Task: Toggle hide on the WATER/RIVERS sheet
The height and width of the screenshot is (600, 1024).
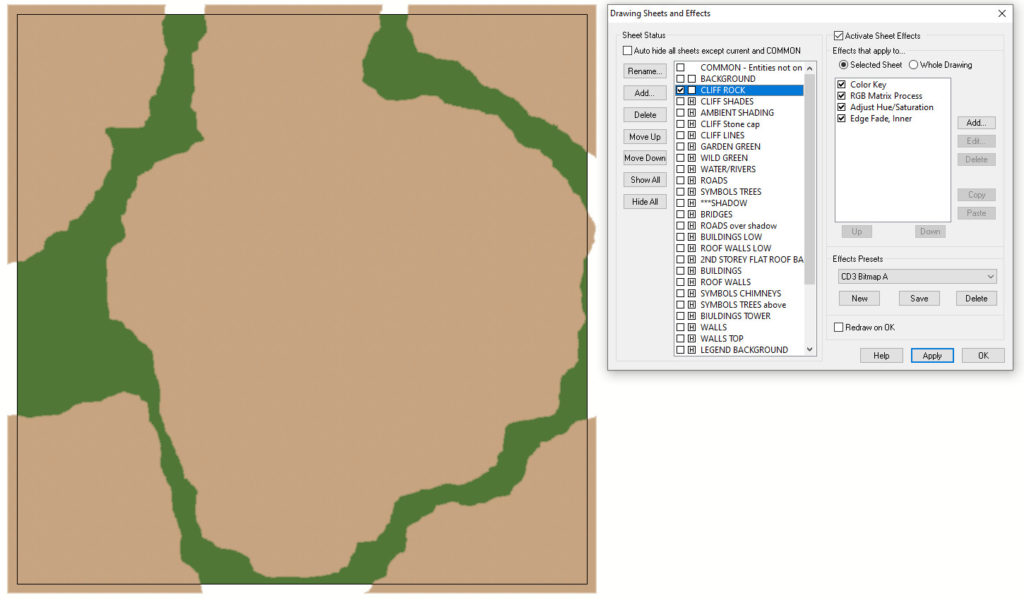Action: pyautogui.click(x=690, y=169)
